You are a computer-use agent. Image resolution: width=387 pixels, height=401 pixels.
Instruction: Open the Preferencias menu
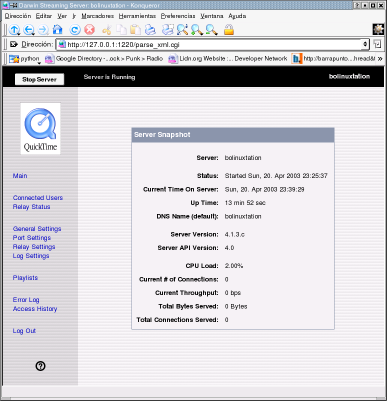pos(178,16)
